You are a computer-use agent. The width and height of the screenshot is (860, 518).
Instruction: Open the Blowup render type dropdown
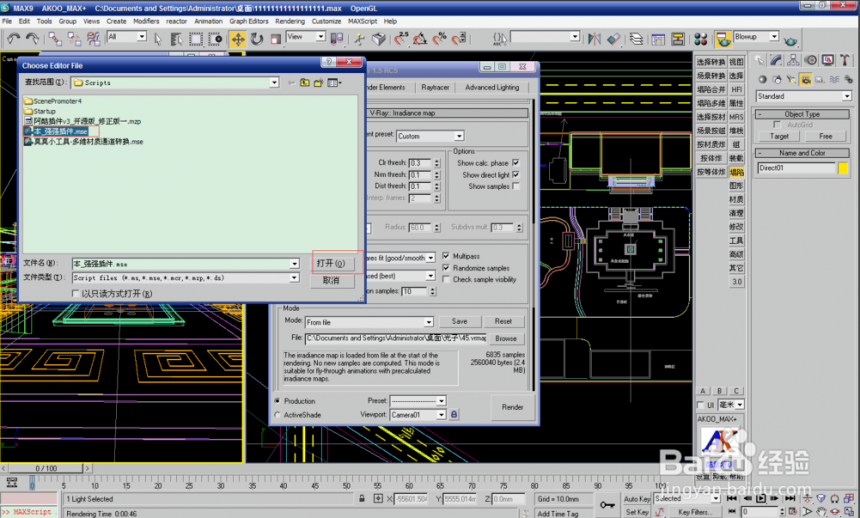coord(774,36)
